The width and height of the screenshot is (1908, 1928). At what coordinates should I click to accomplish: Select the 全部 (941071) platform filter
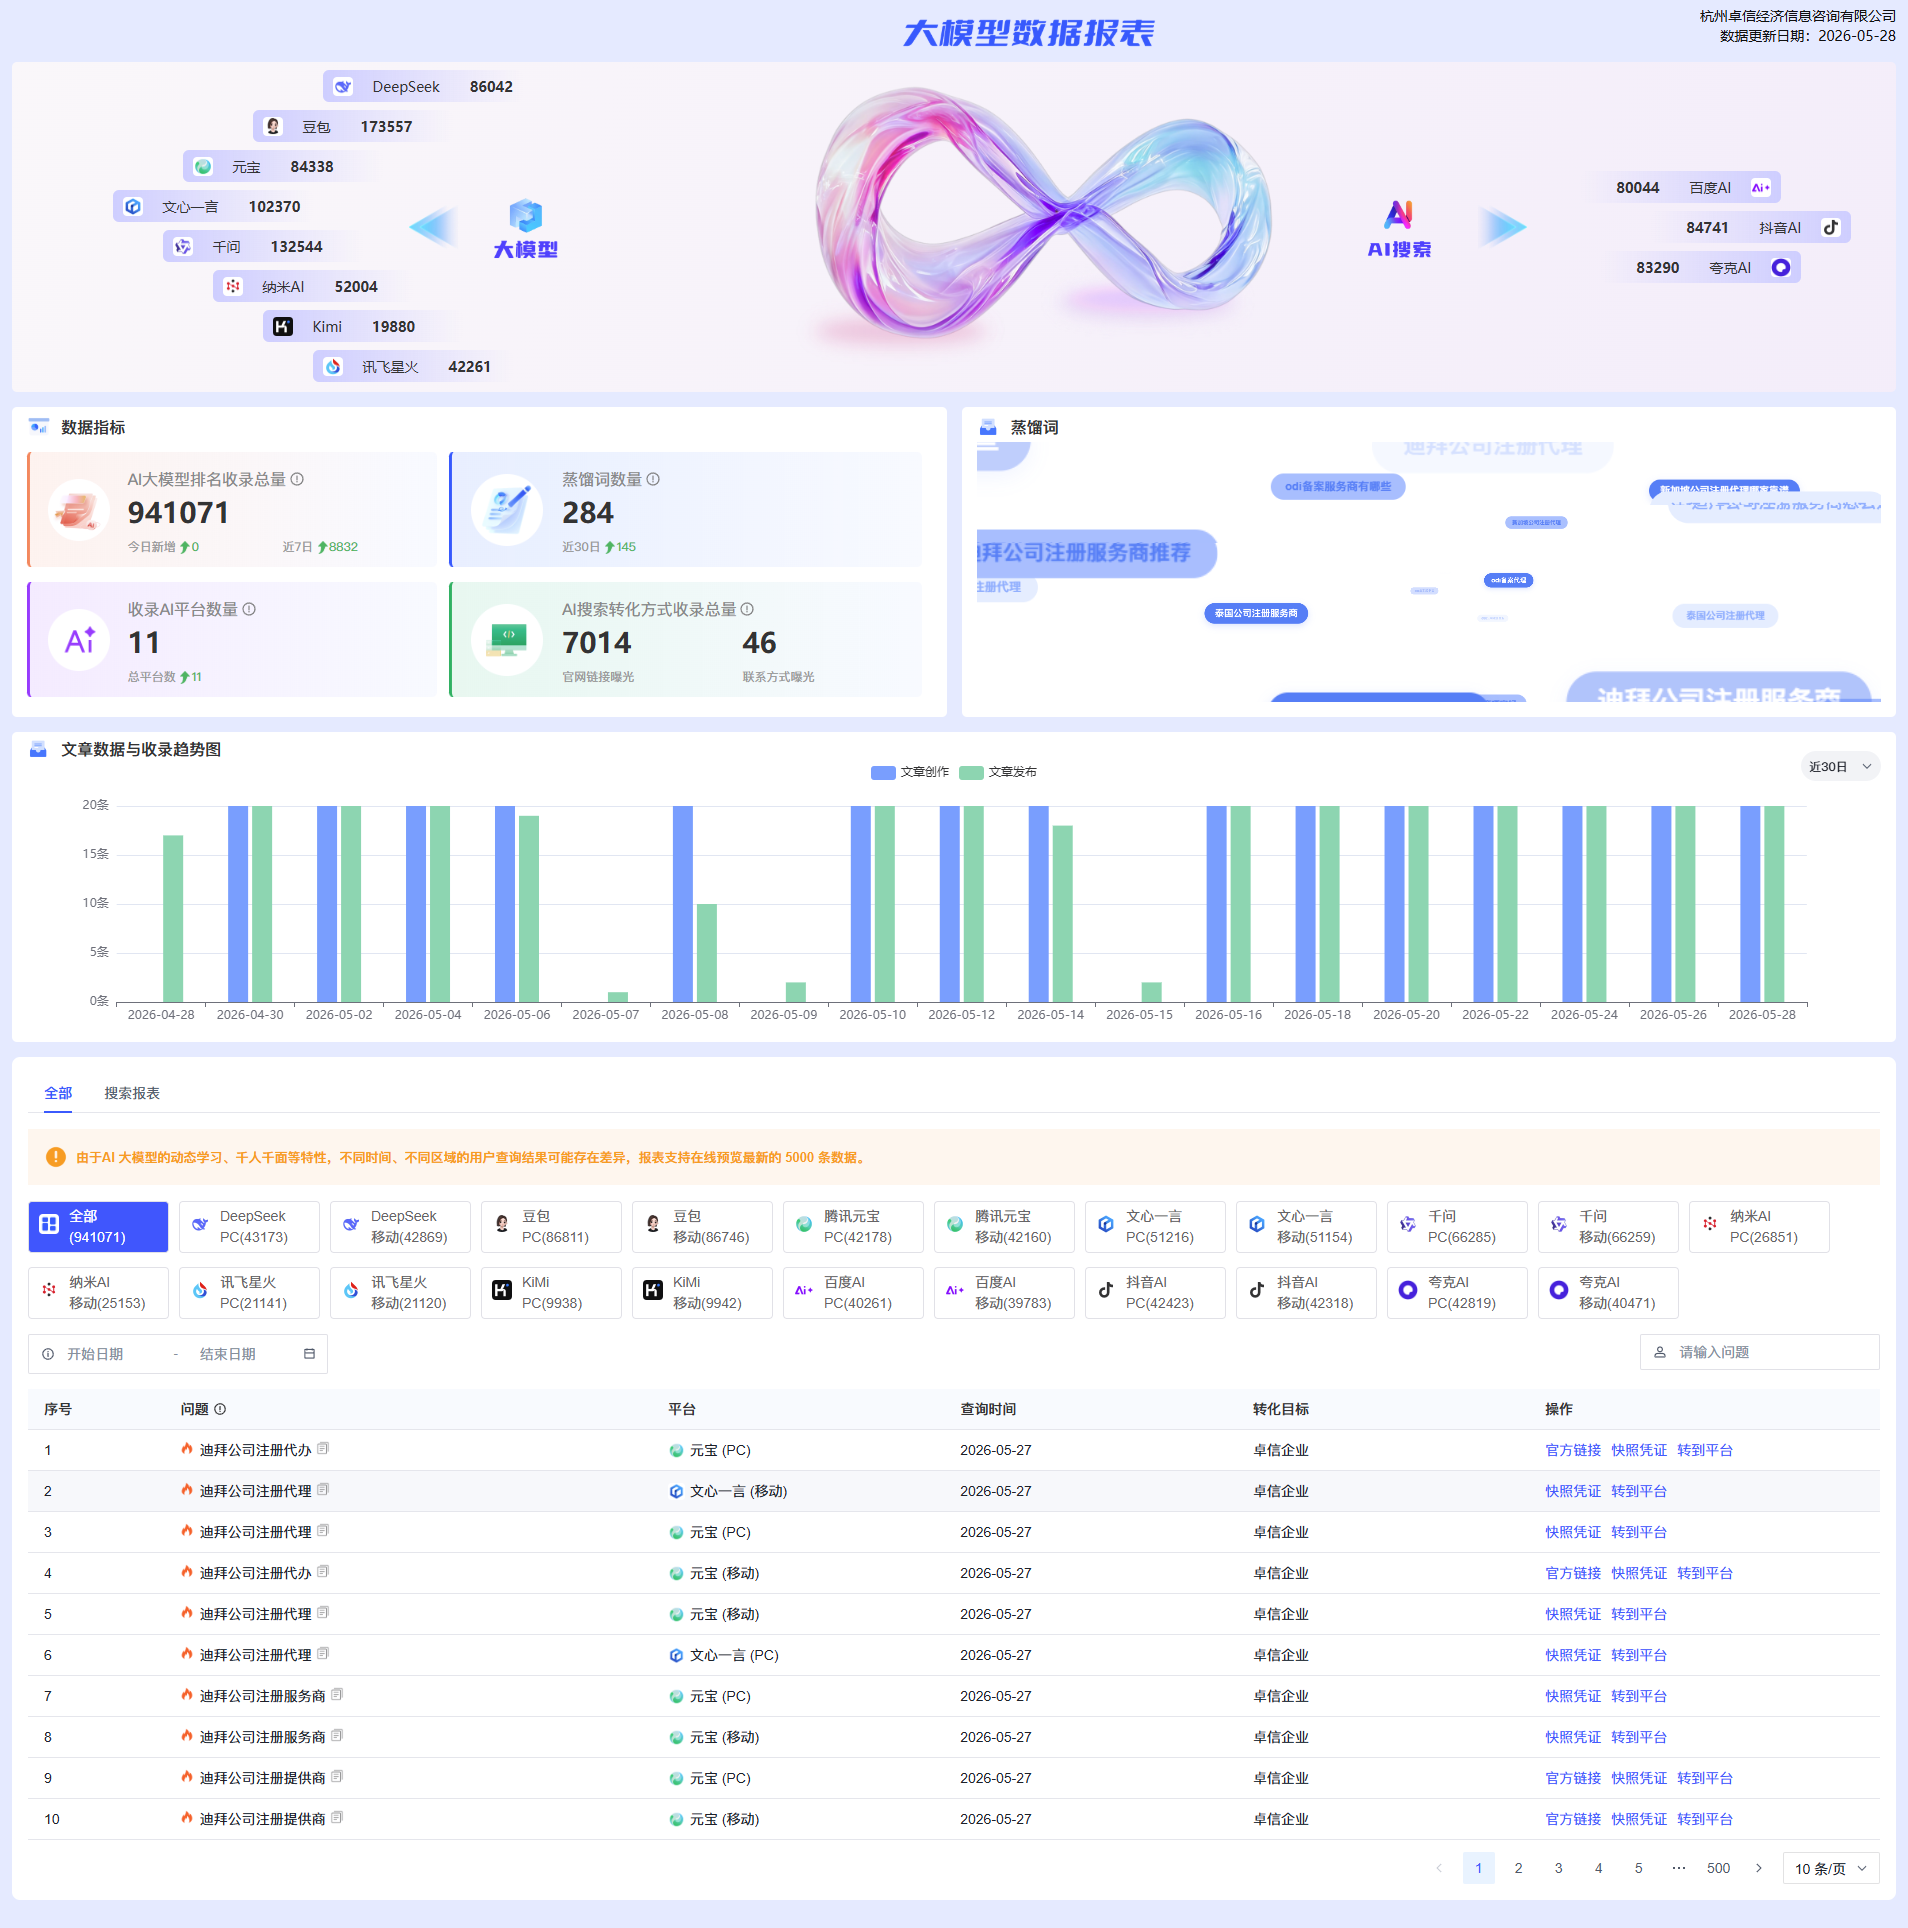click(x=98, y=1227)
